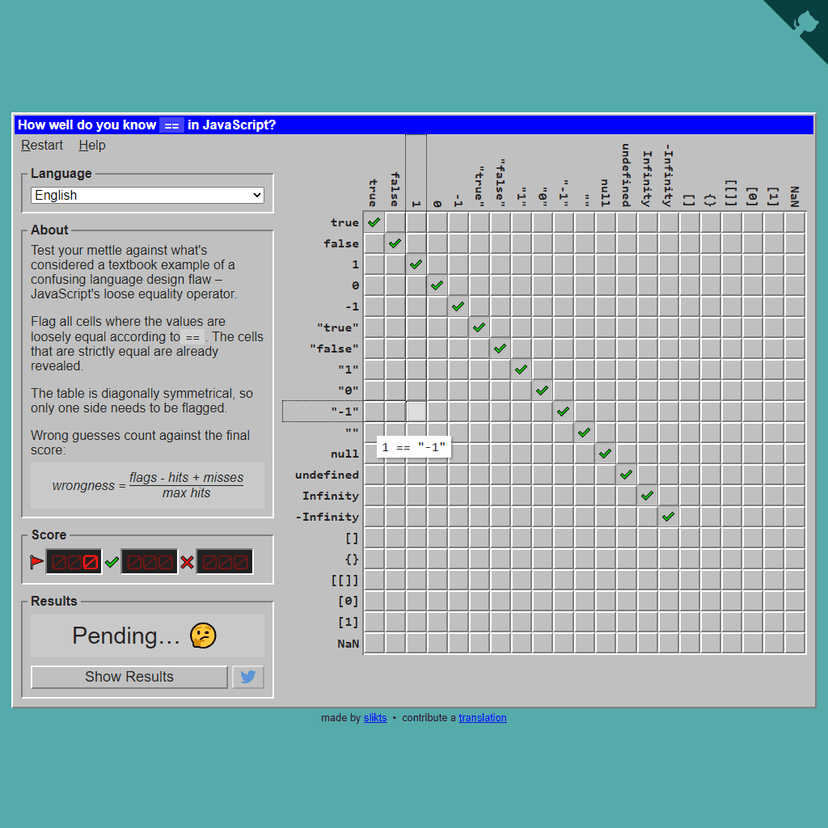Click the green checkmark icon in Score panel
Image resolution: width=828 pixels, height=828 pixels.
coord(112,561)
